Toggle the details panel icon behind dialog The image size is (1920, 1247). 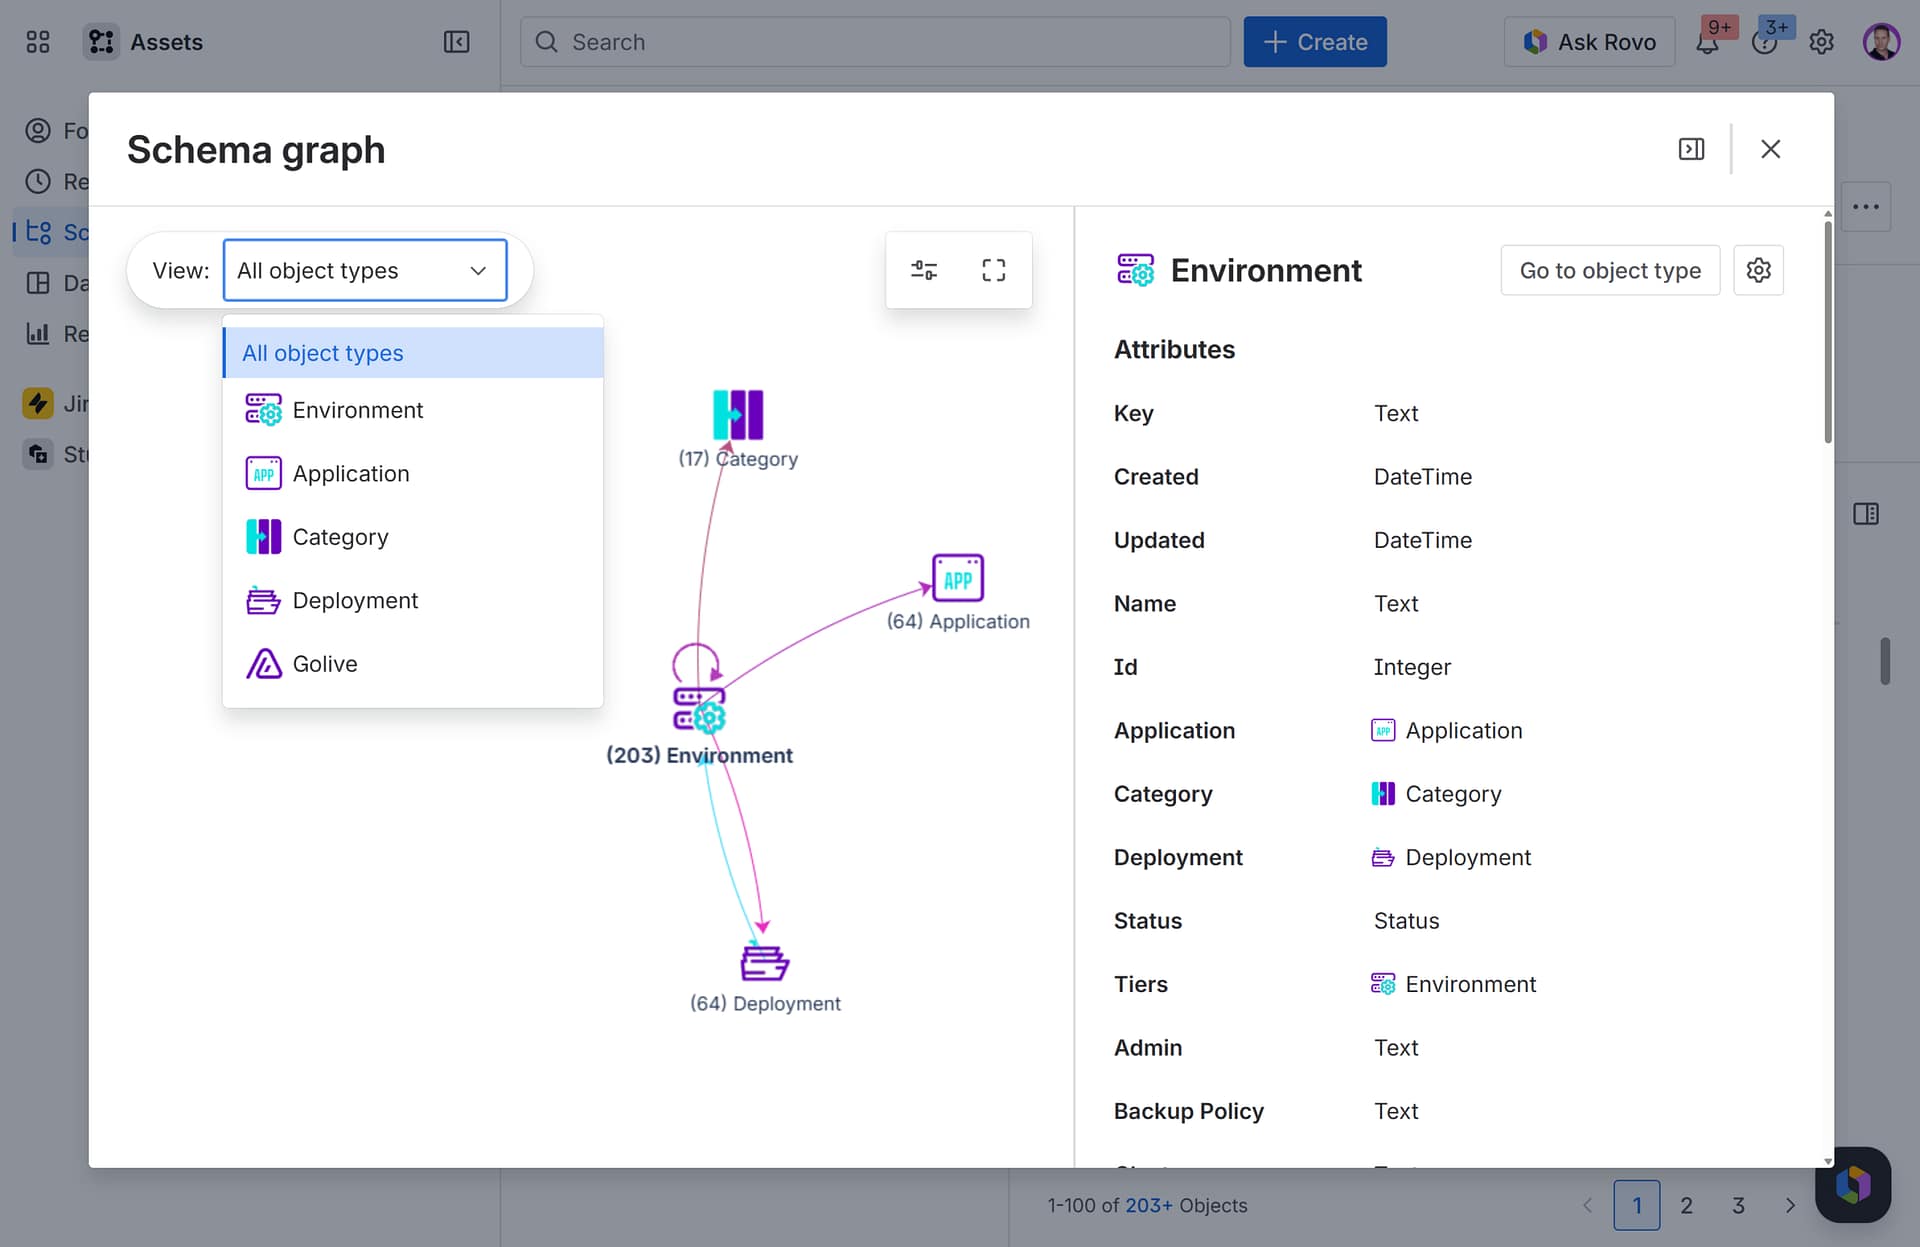(x=1865, y=514)
